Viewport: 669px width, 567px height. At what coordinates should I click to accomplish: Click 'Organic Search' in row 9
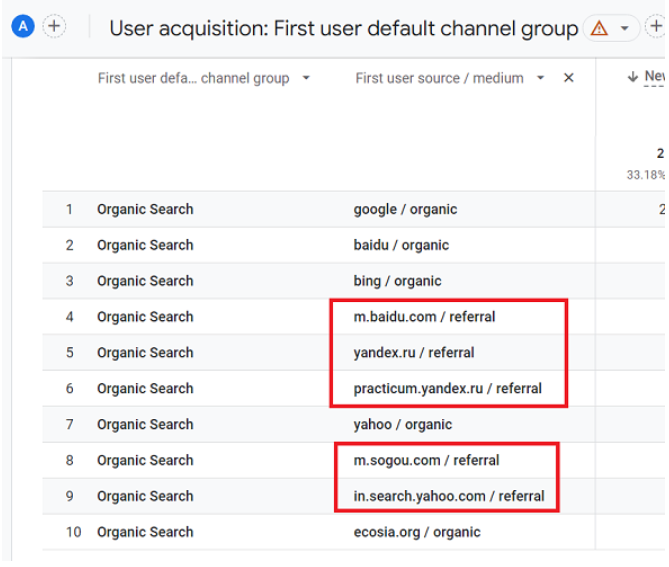tap(145, 496)
